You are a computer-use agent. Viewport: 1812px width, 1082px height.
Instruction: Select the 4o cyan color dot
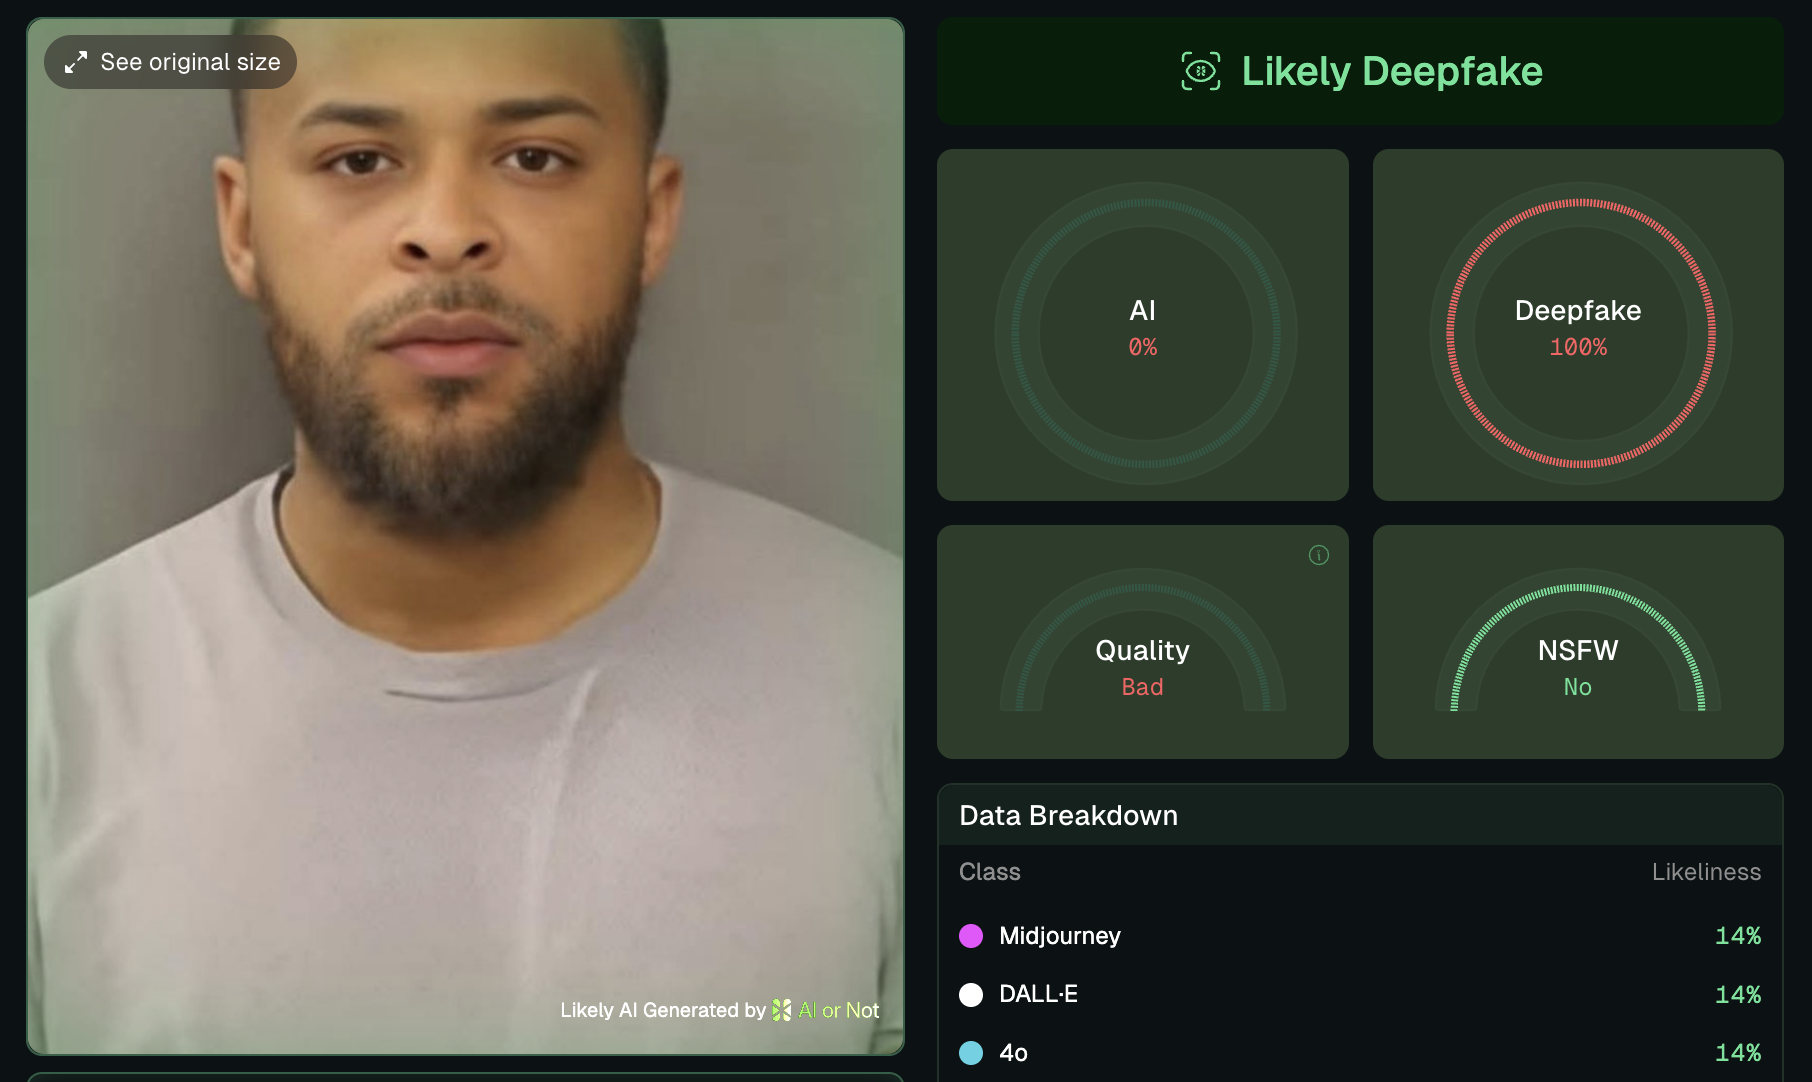pyautogui.click(x=971, y=1053)
